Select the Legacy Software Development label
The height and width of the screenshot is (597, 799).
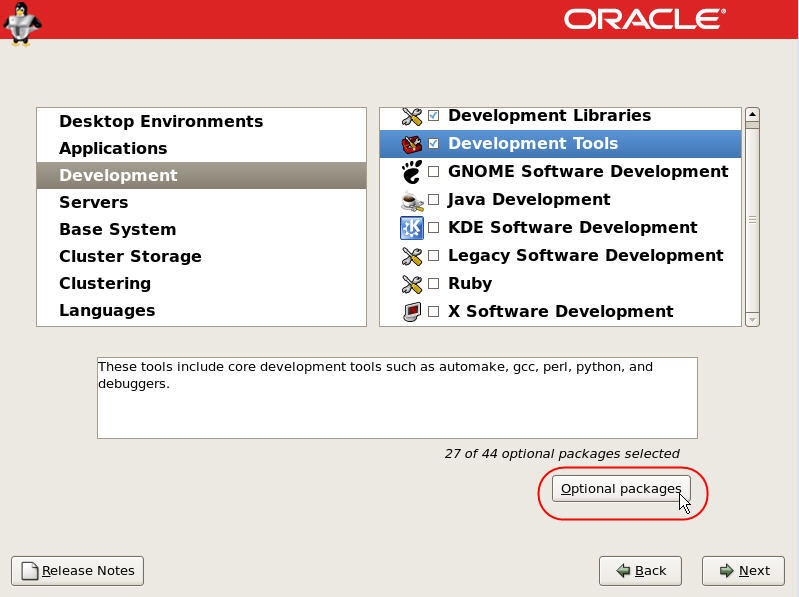585,256
